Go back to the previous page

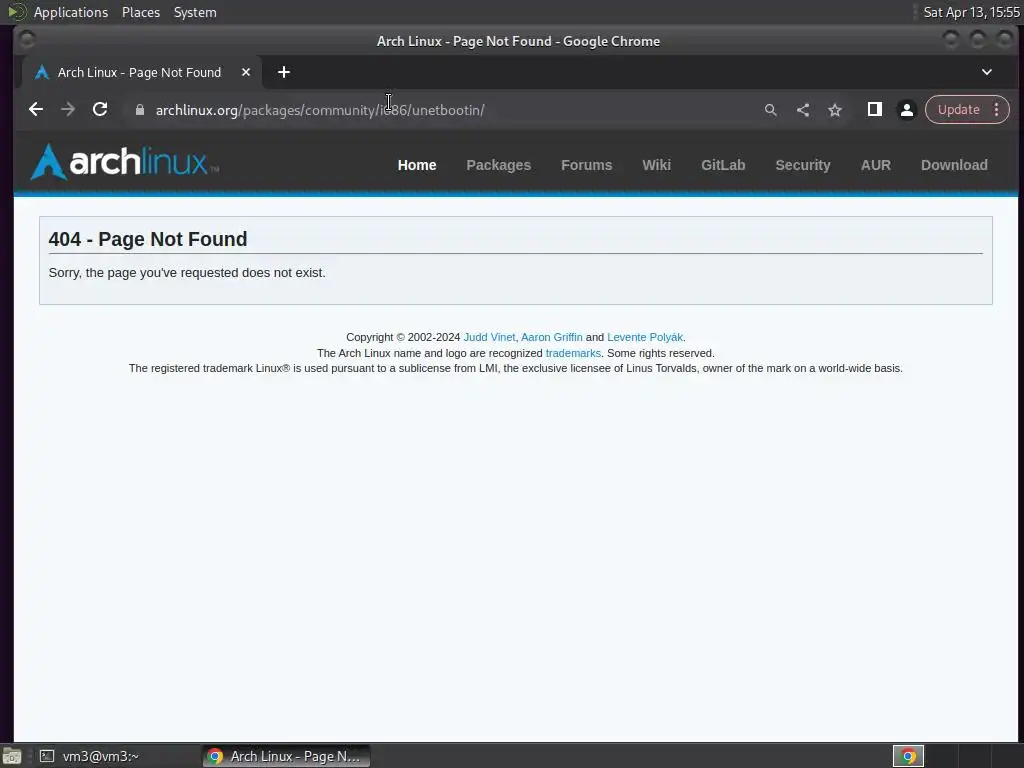(x=36, y=110)
